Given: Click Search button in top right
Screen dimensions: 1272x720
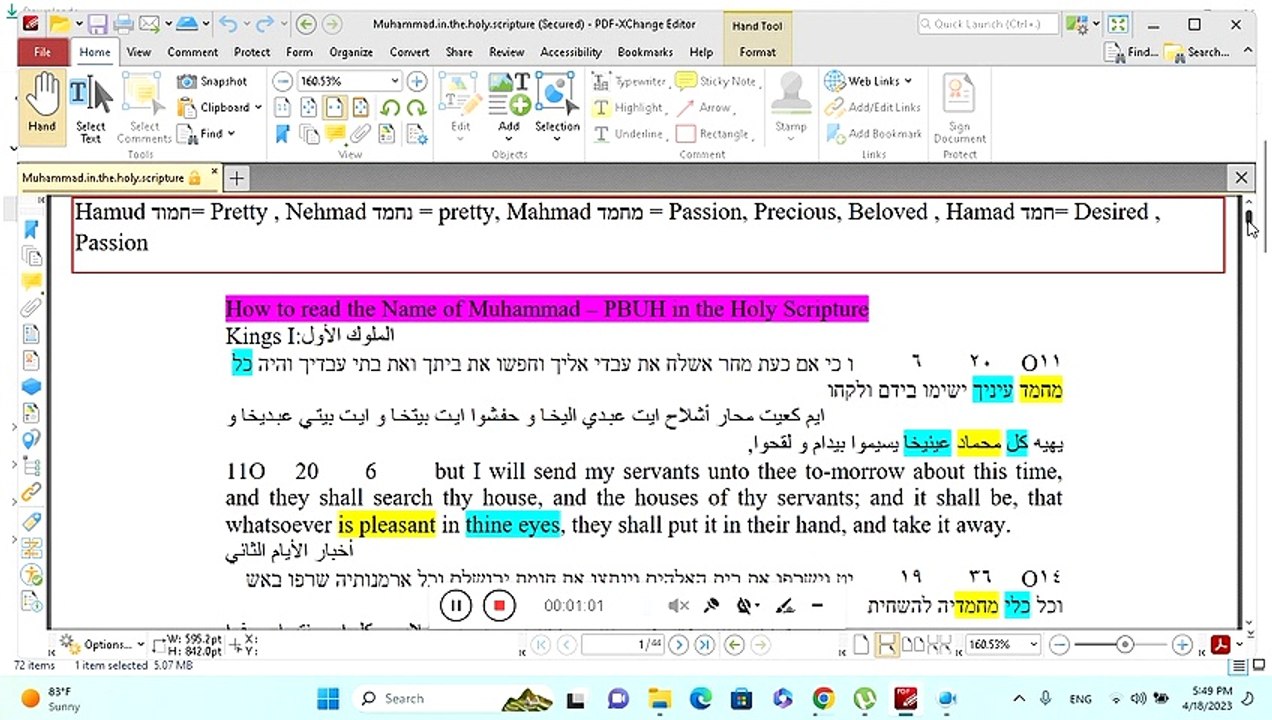Looking at the screenshot, I should pos(1198,52).
